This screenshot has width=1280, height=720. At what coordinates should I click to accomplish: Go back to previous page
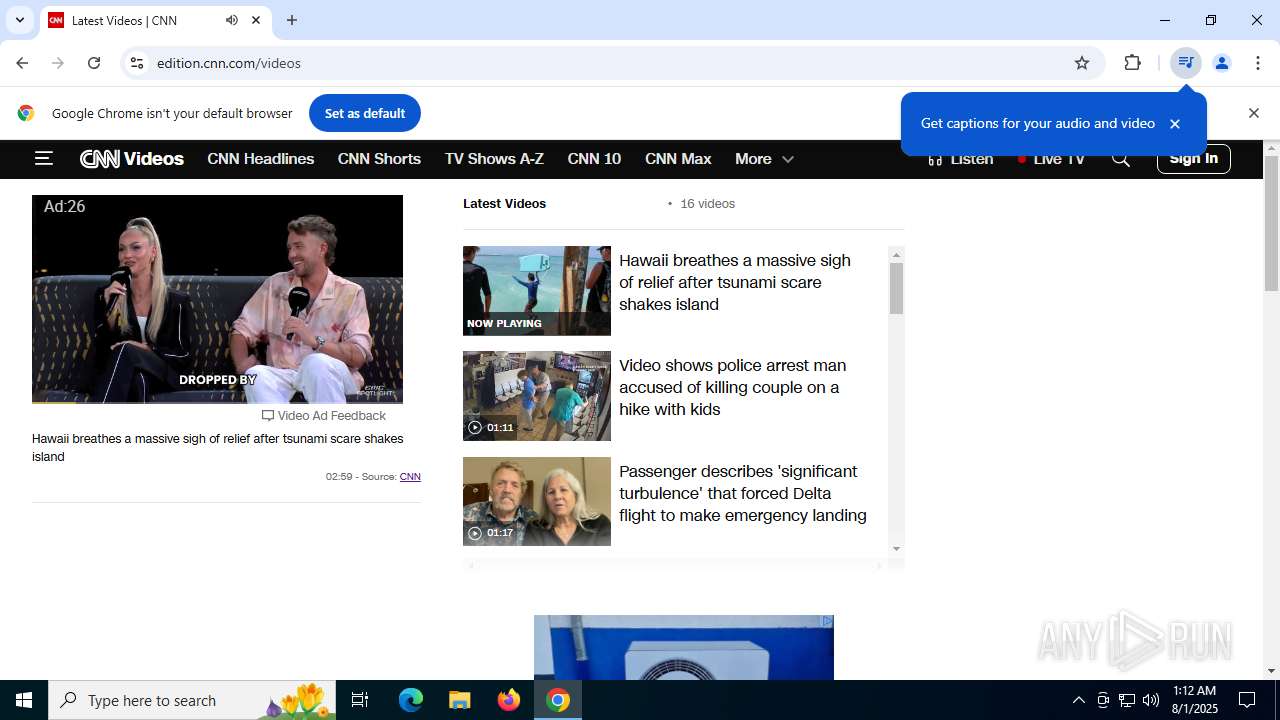[22, 63]
